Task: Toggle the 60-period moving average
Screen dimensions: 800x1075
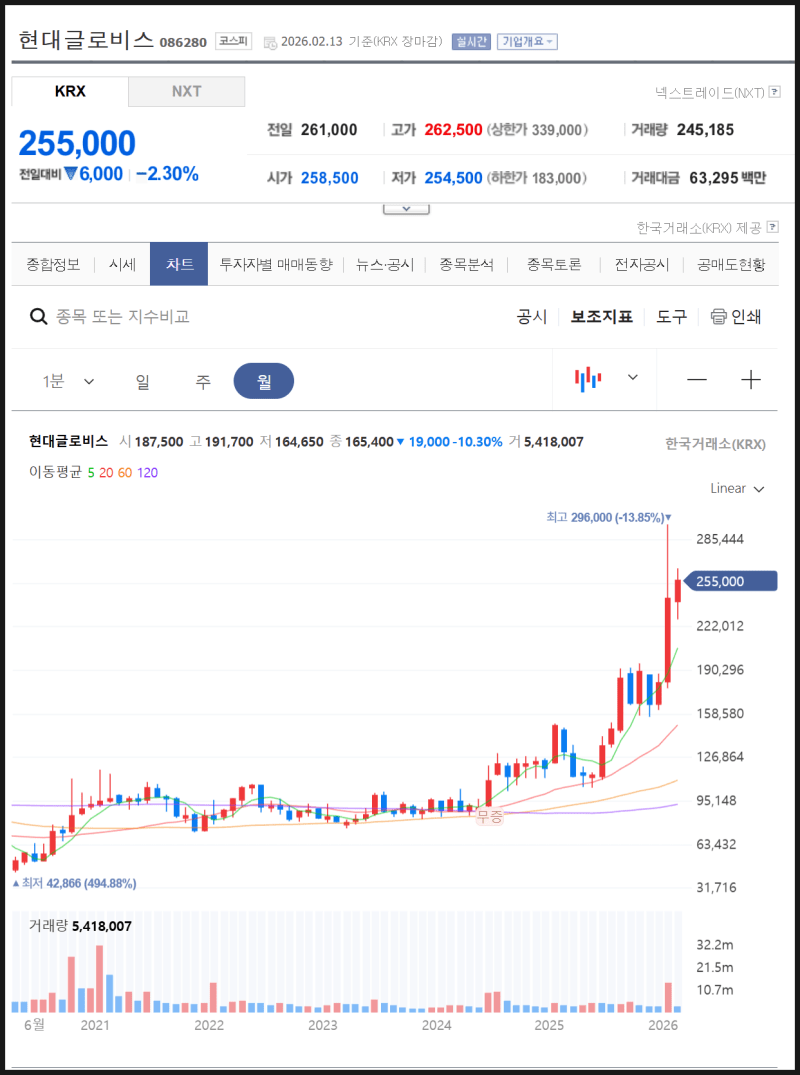Action: 125,472
